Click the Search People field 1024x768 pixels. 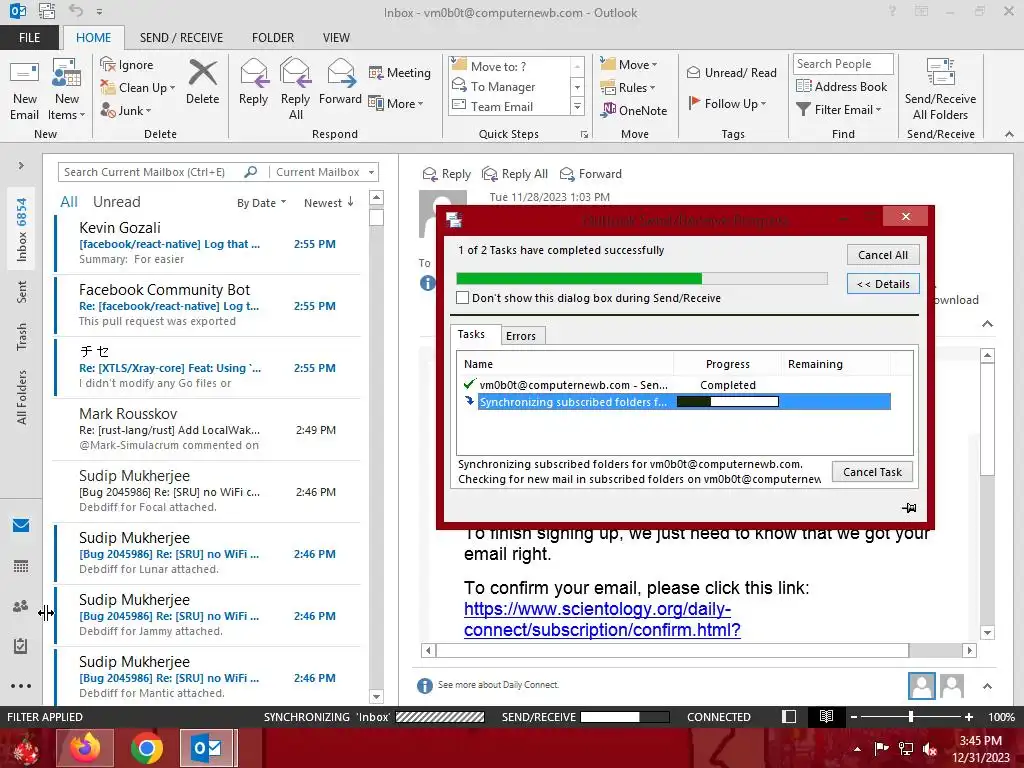[x=842, y=63]
